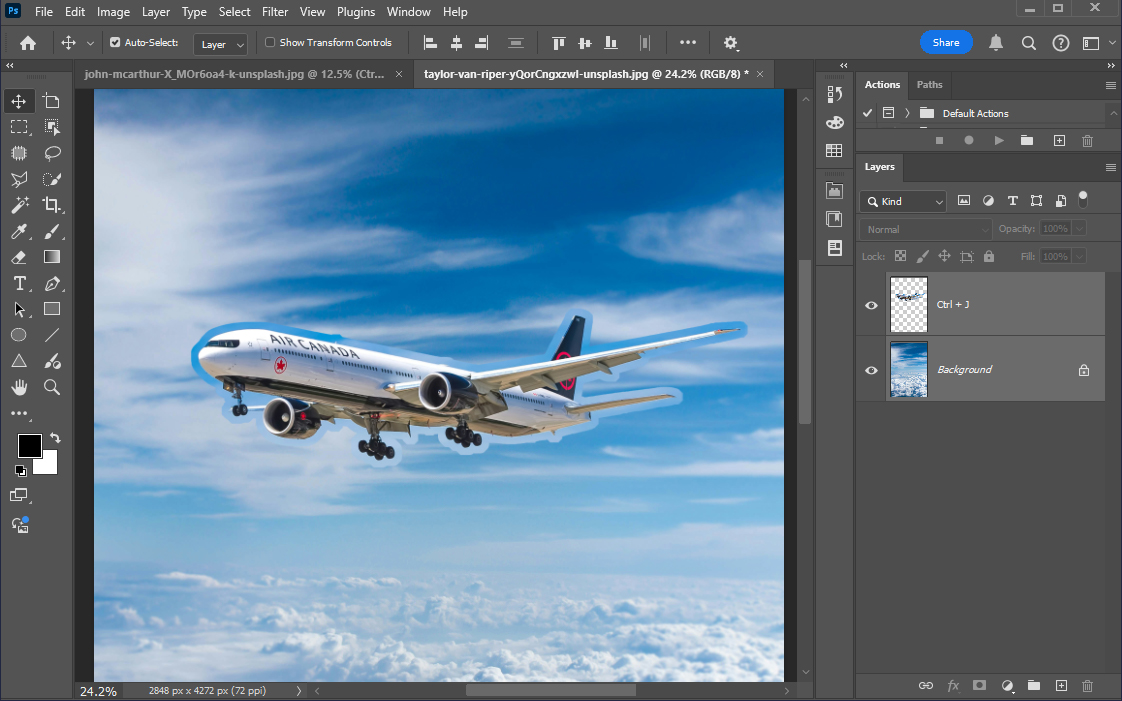Screen dimensions: 1122x701
Task: Expand the Default Actions folder
Action: (x=907, y=113)
